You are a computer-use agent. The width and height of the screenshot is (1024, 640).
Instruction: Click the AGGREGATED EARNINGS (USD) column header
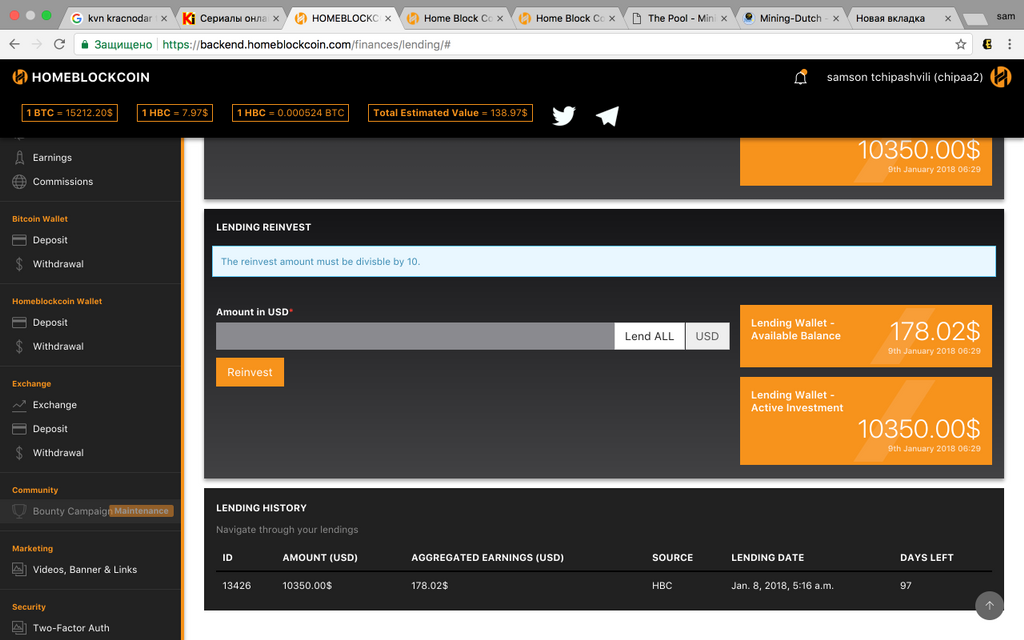tap(487, 557)
